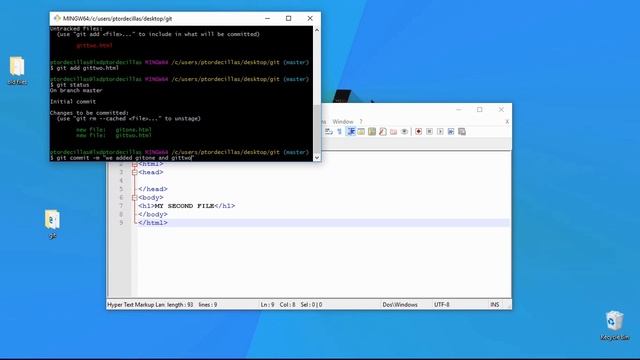
Task: Click the 'Hyper Text Markup Lan' status entry
Action: pos(136,305)
